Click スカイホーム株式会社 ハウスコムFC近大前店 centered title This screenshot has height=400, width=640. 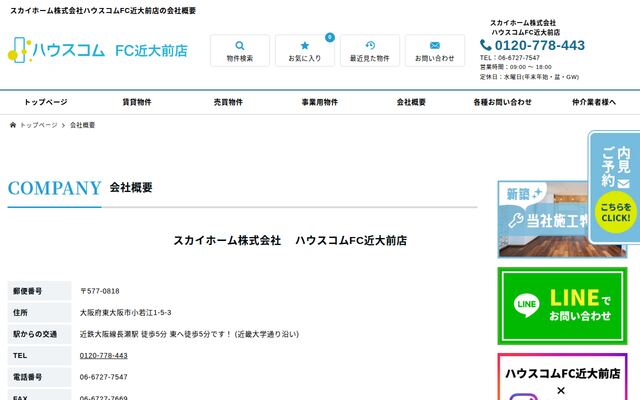point(290,240)
